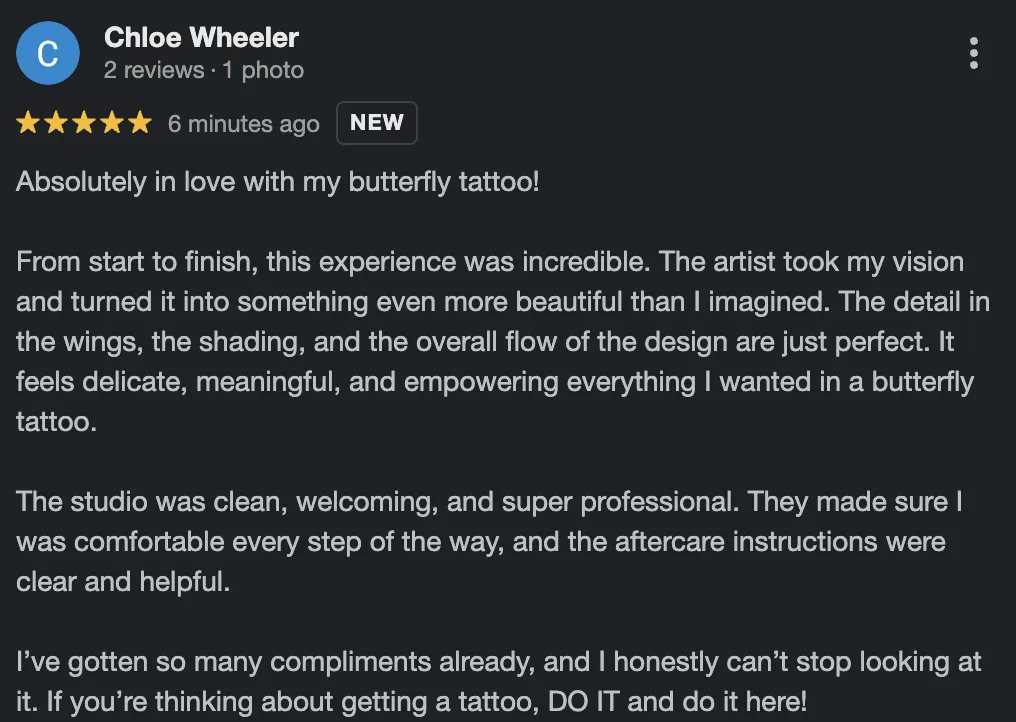
Task: Click the line starting "From start to finish"
Action: tap(490, 263)
